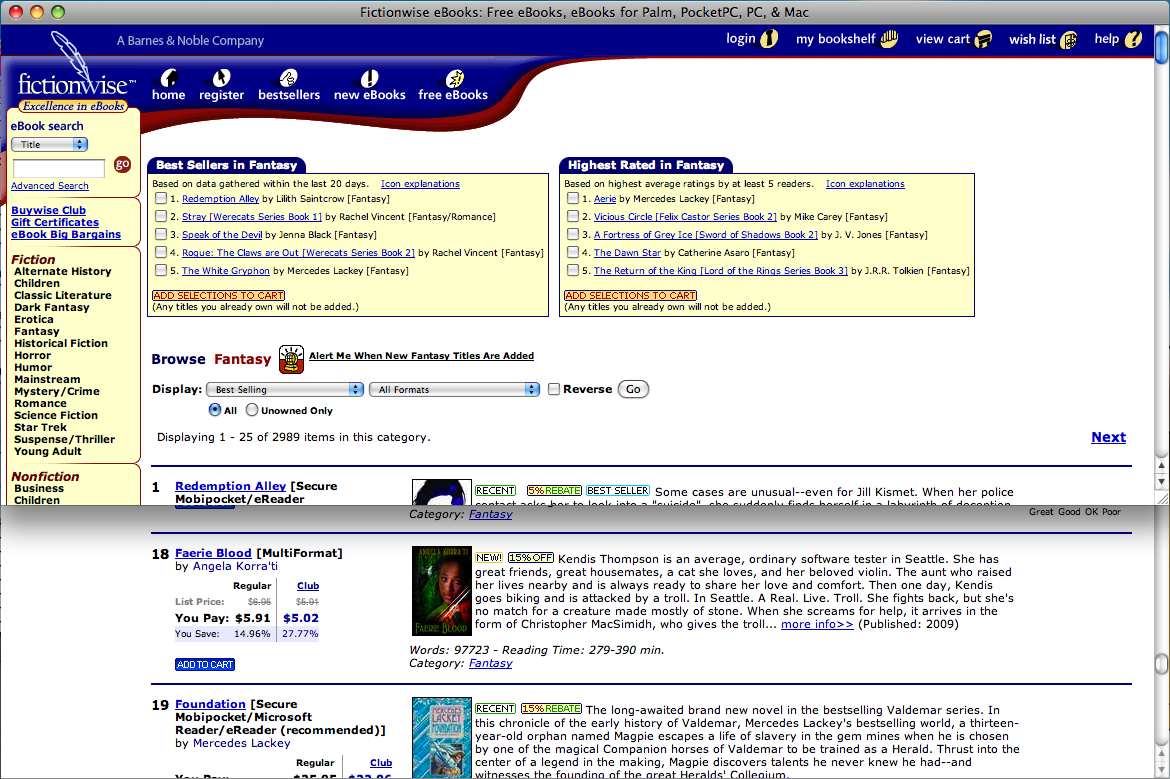Click the home navigation icon
1170x779 pixels.
point(168,78)
